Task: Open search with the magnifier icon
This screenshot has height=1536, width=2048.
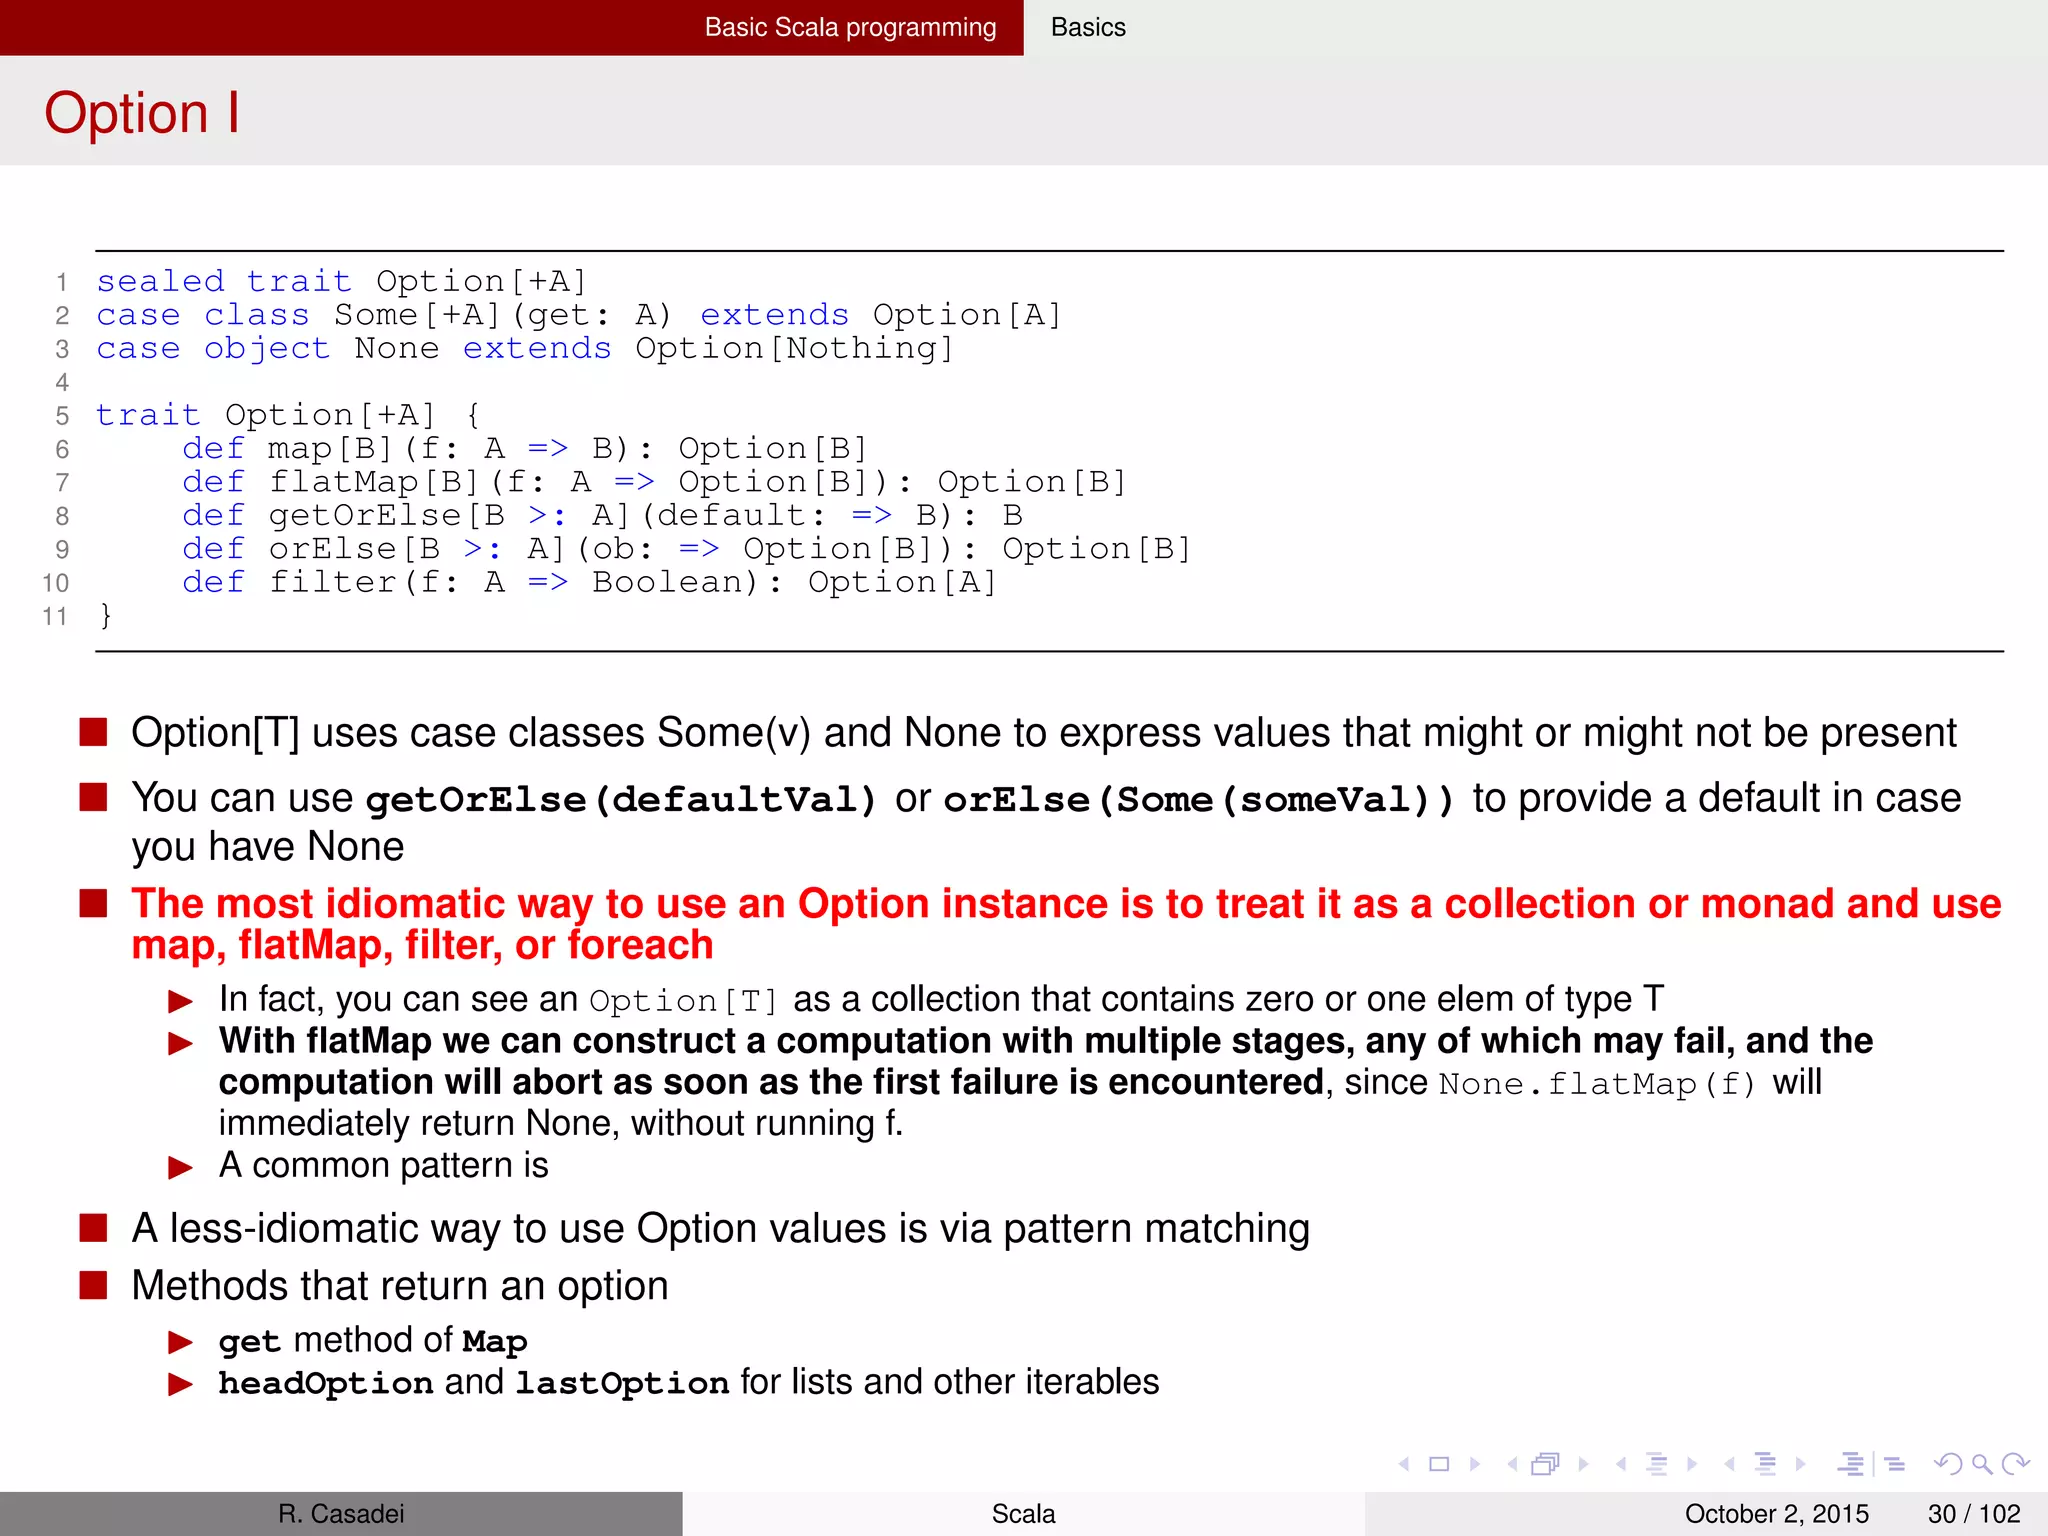Action: coord(1982,1464)
